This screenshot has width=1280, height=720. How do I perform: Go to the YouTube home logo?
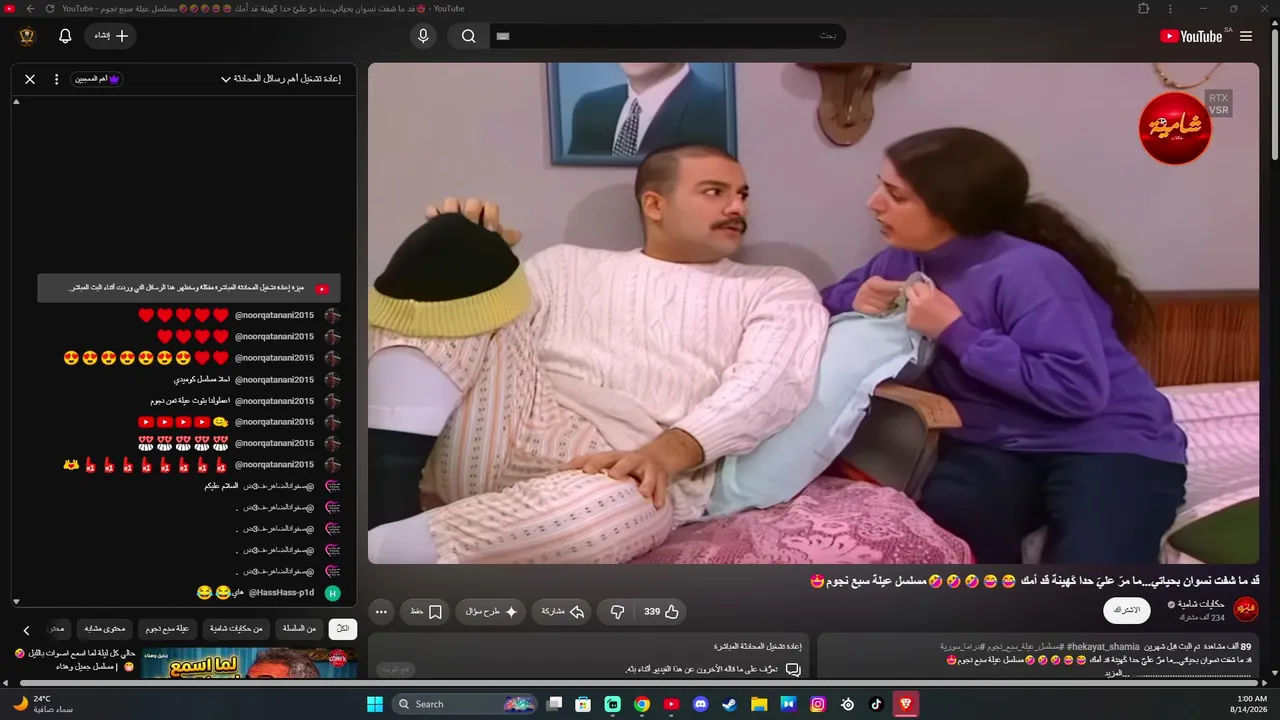pos(1191,36)
